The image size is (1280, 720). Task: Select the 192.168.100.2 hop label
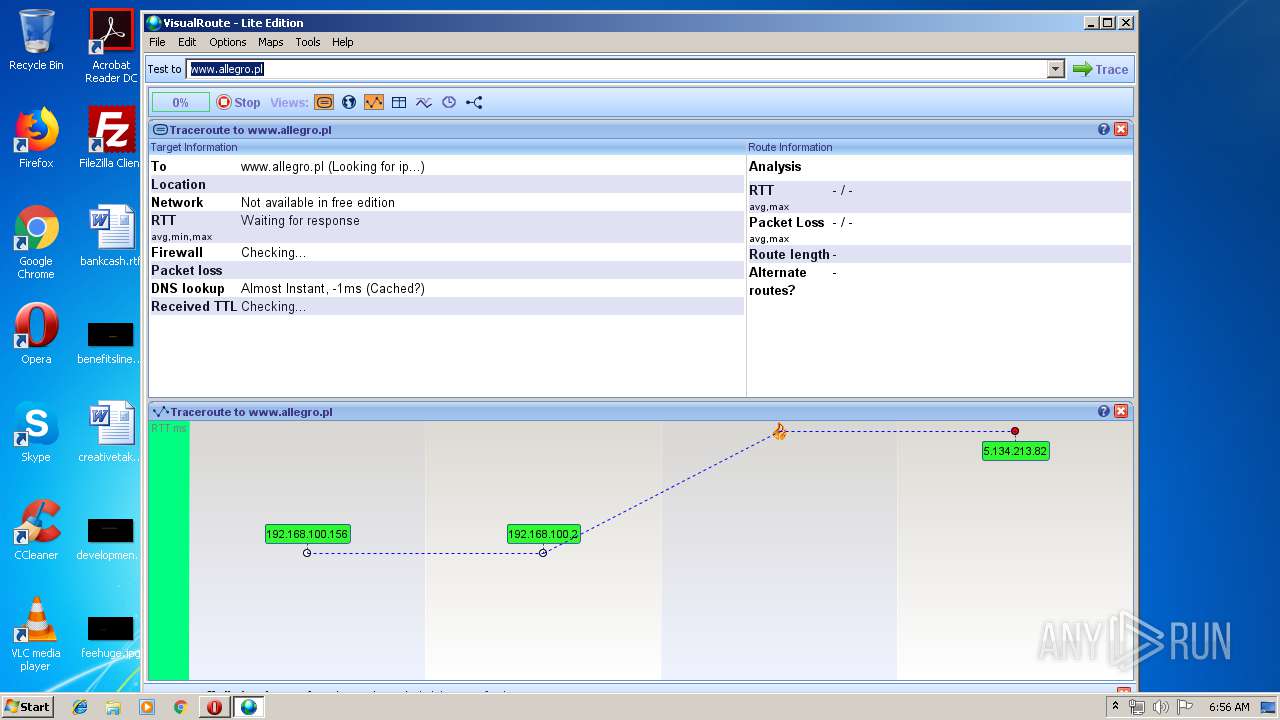tap(543, 534)
